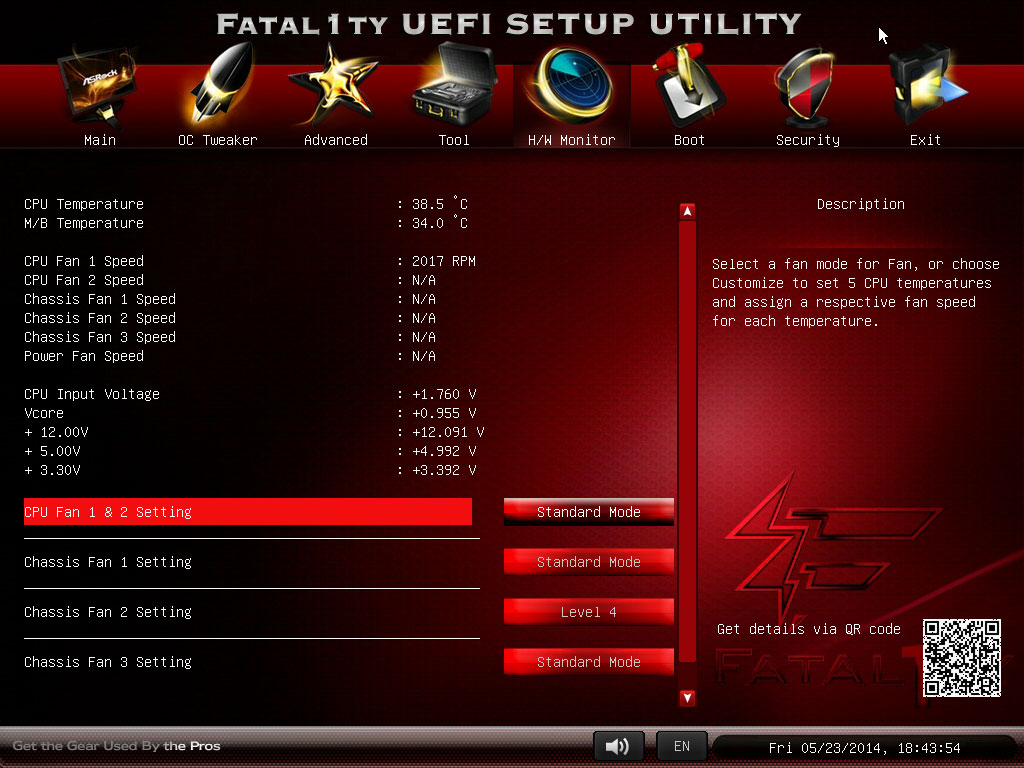
Task: Switch to the Main tab label
Action: (x=100, y=140)
